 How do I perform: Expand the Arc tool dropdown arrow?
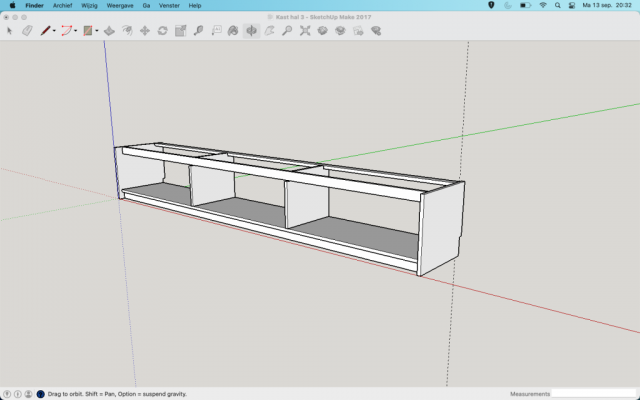click(76, 31)
